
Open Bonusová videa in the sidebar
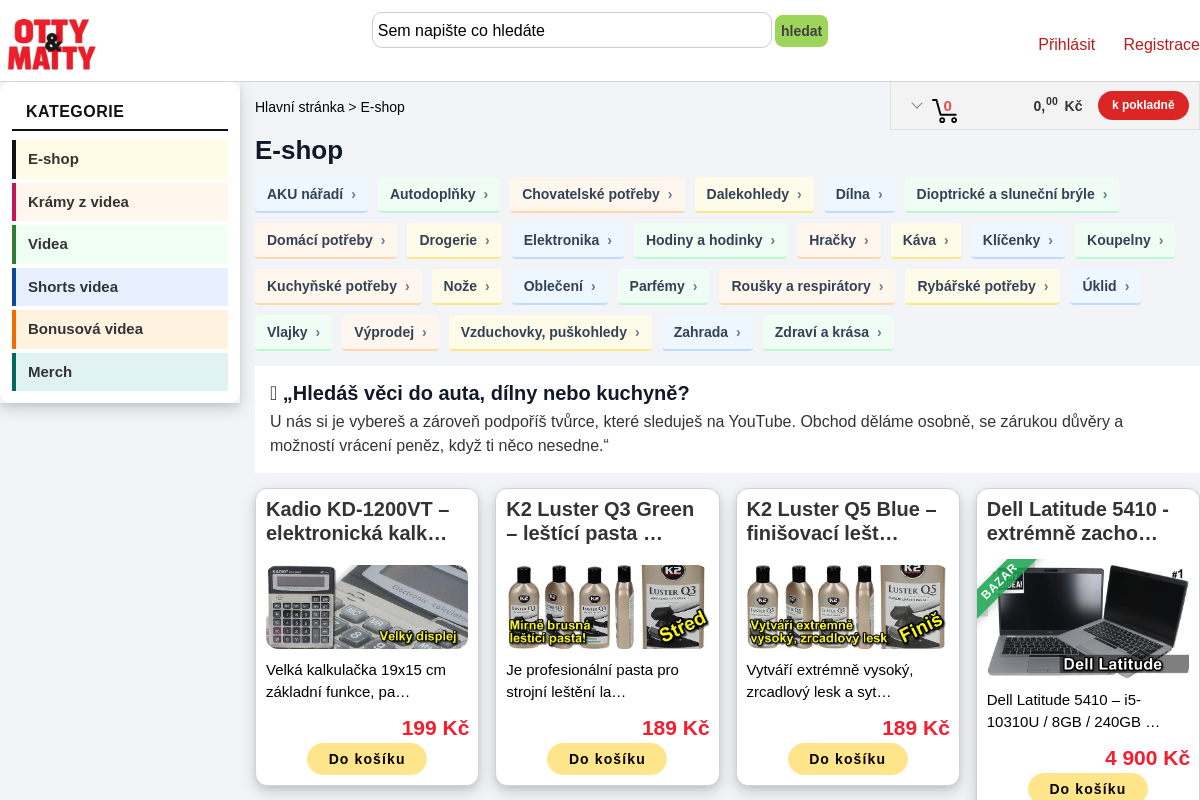120,329
